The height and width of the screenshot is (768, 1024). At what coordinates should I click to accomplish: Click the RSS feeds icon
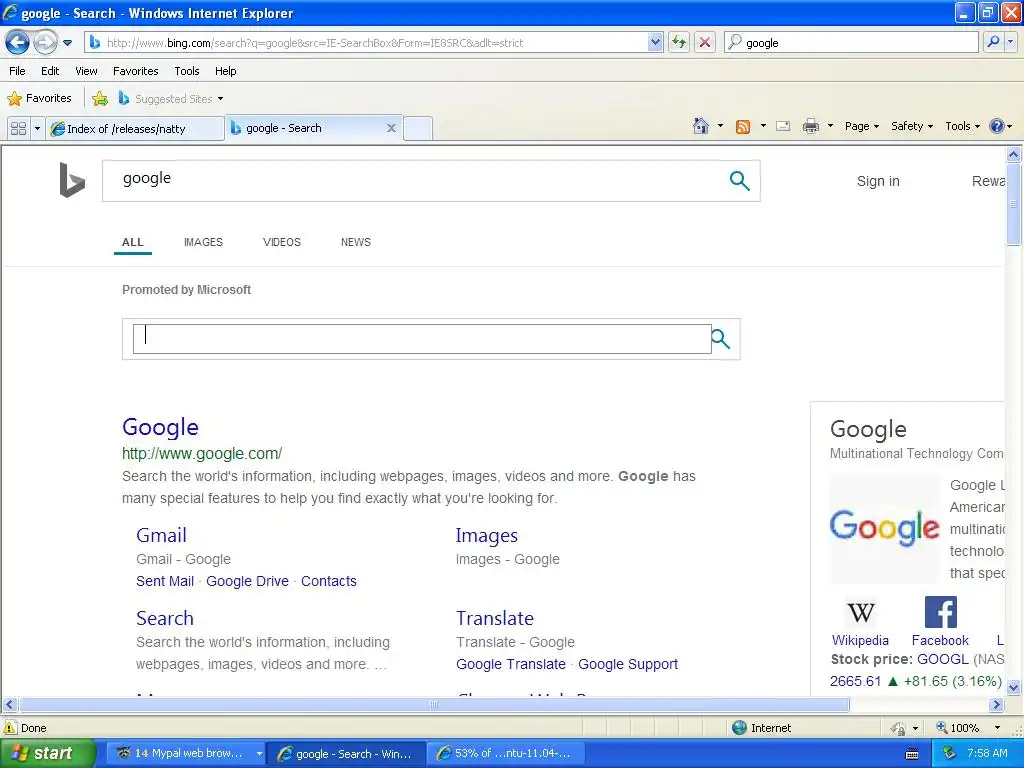[743, 127]
